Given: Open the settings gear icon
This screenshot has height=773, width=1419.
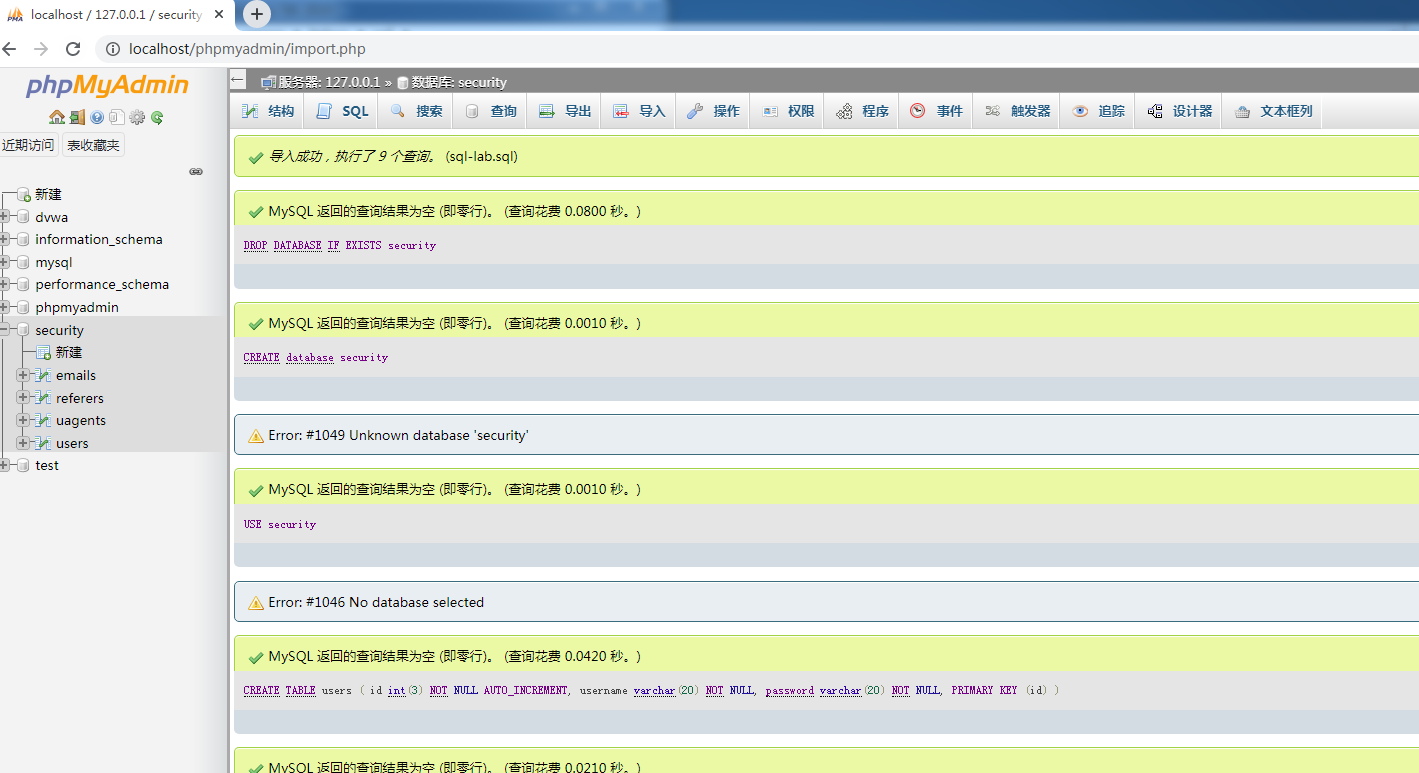Looking at the screenshot, I should tap(137, 117).
